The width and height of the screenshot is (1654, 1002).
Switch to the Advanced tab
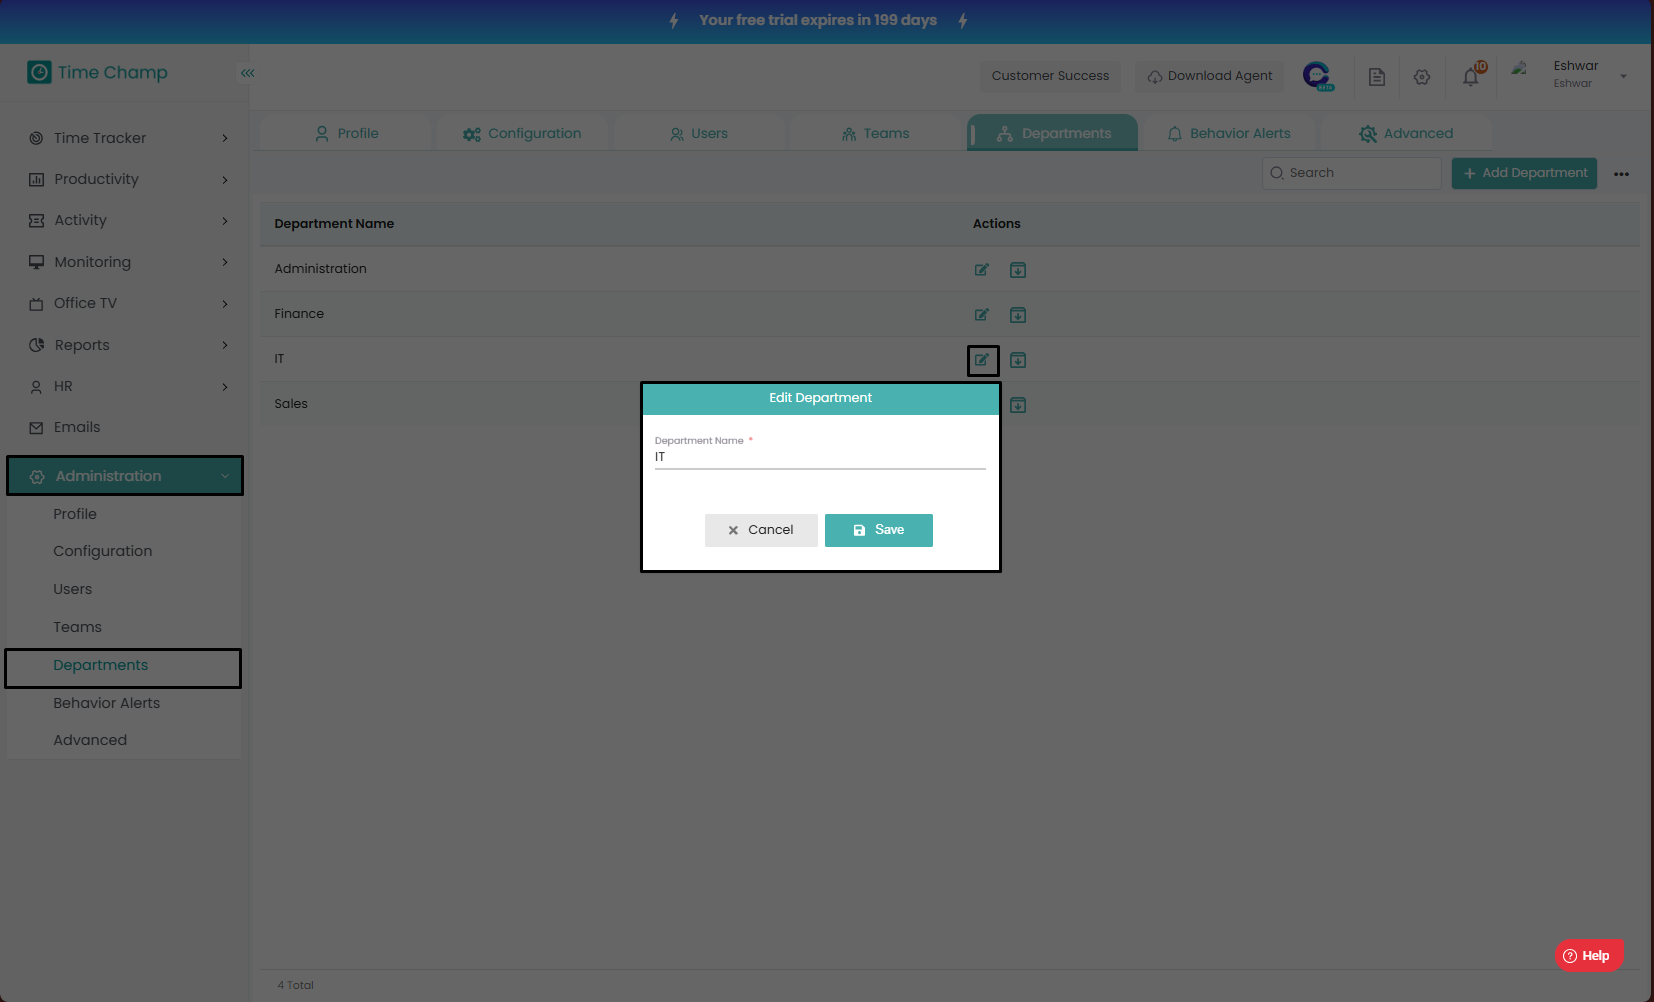click(1406, 133)
